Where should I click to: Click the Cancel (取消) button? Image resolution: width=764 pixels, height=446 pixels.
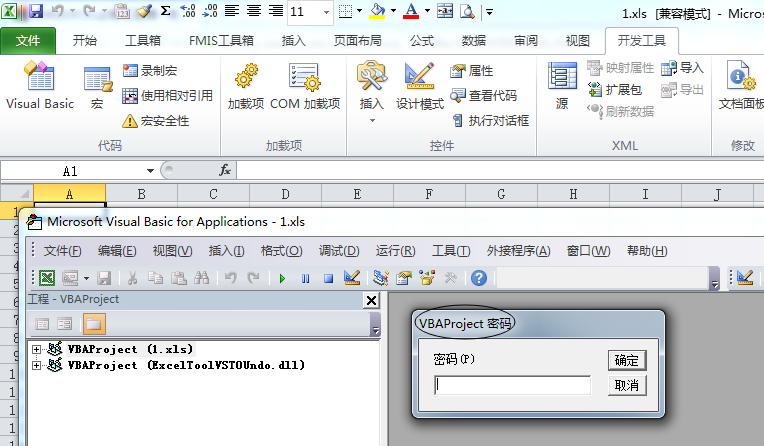coord(627,385)
